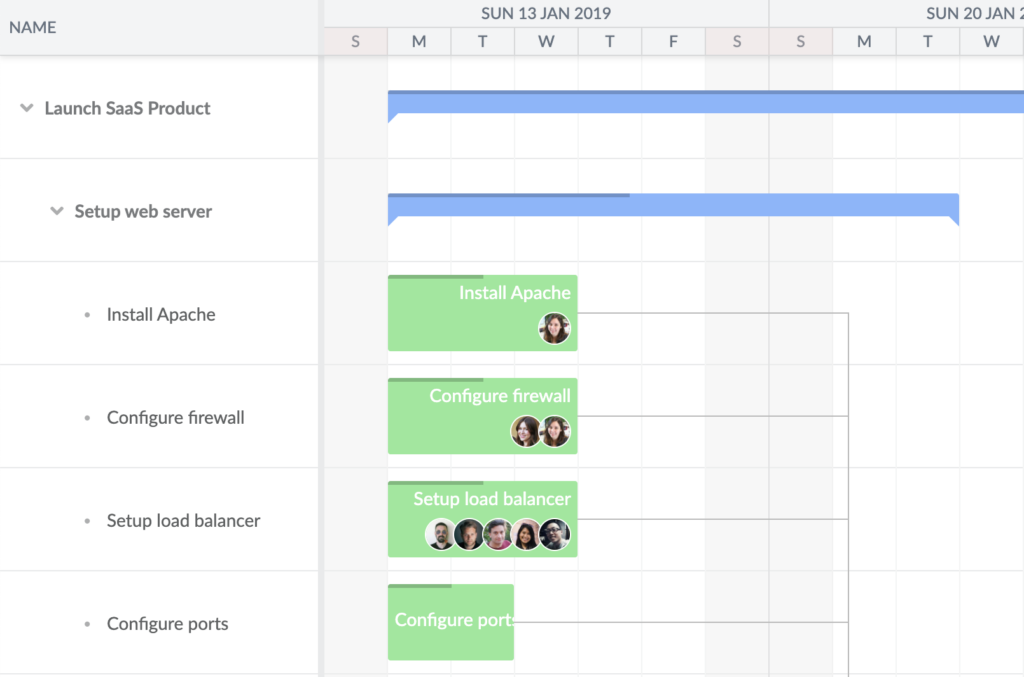Click the Friday day column header

[x=673, y=41]
